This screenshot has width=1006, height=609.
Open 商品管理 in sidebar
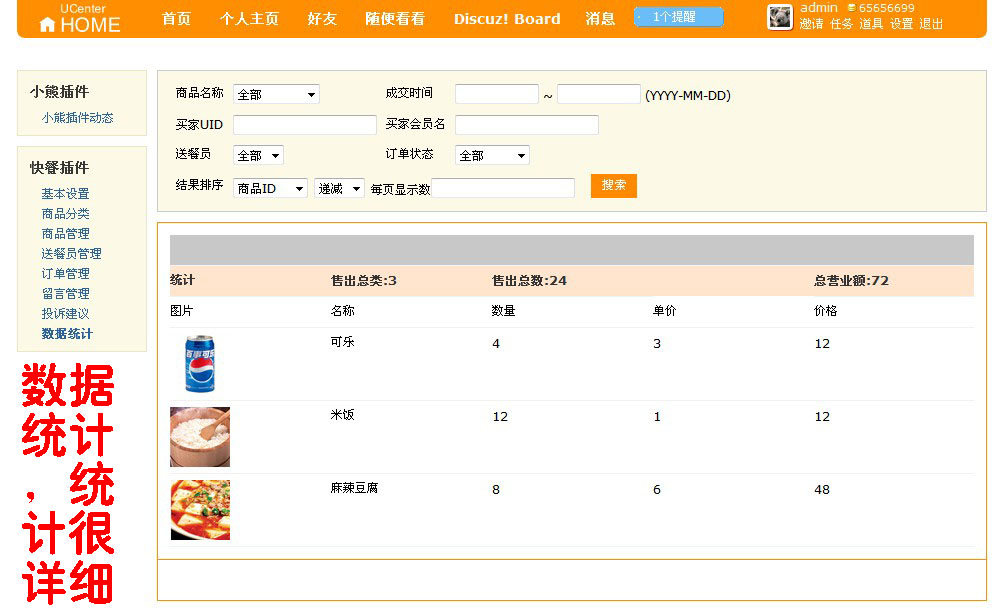[65, 234]
